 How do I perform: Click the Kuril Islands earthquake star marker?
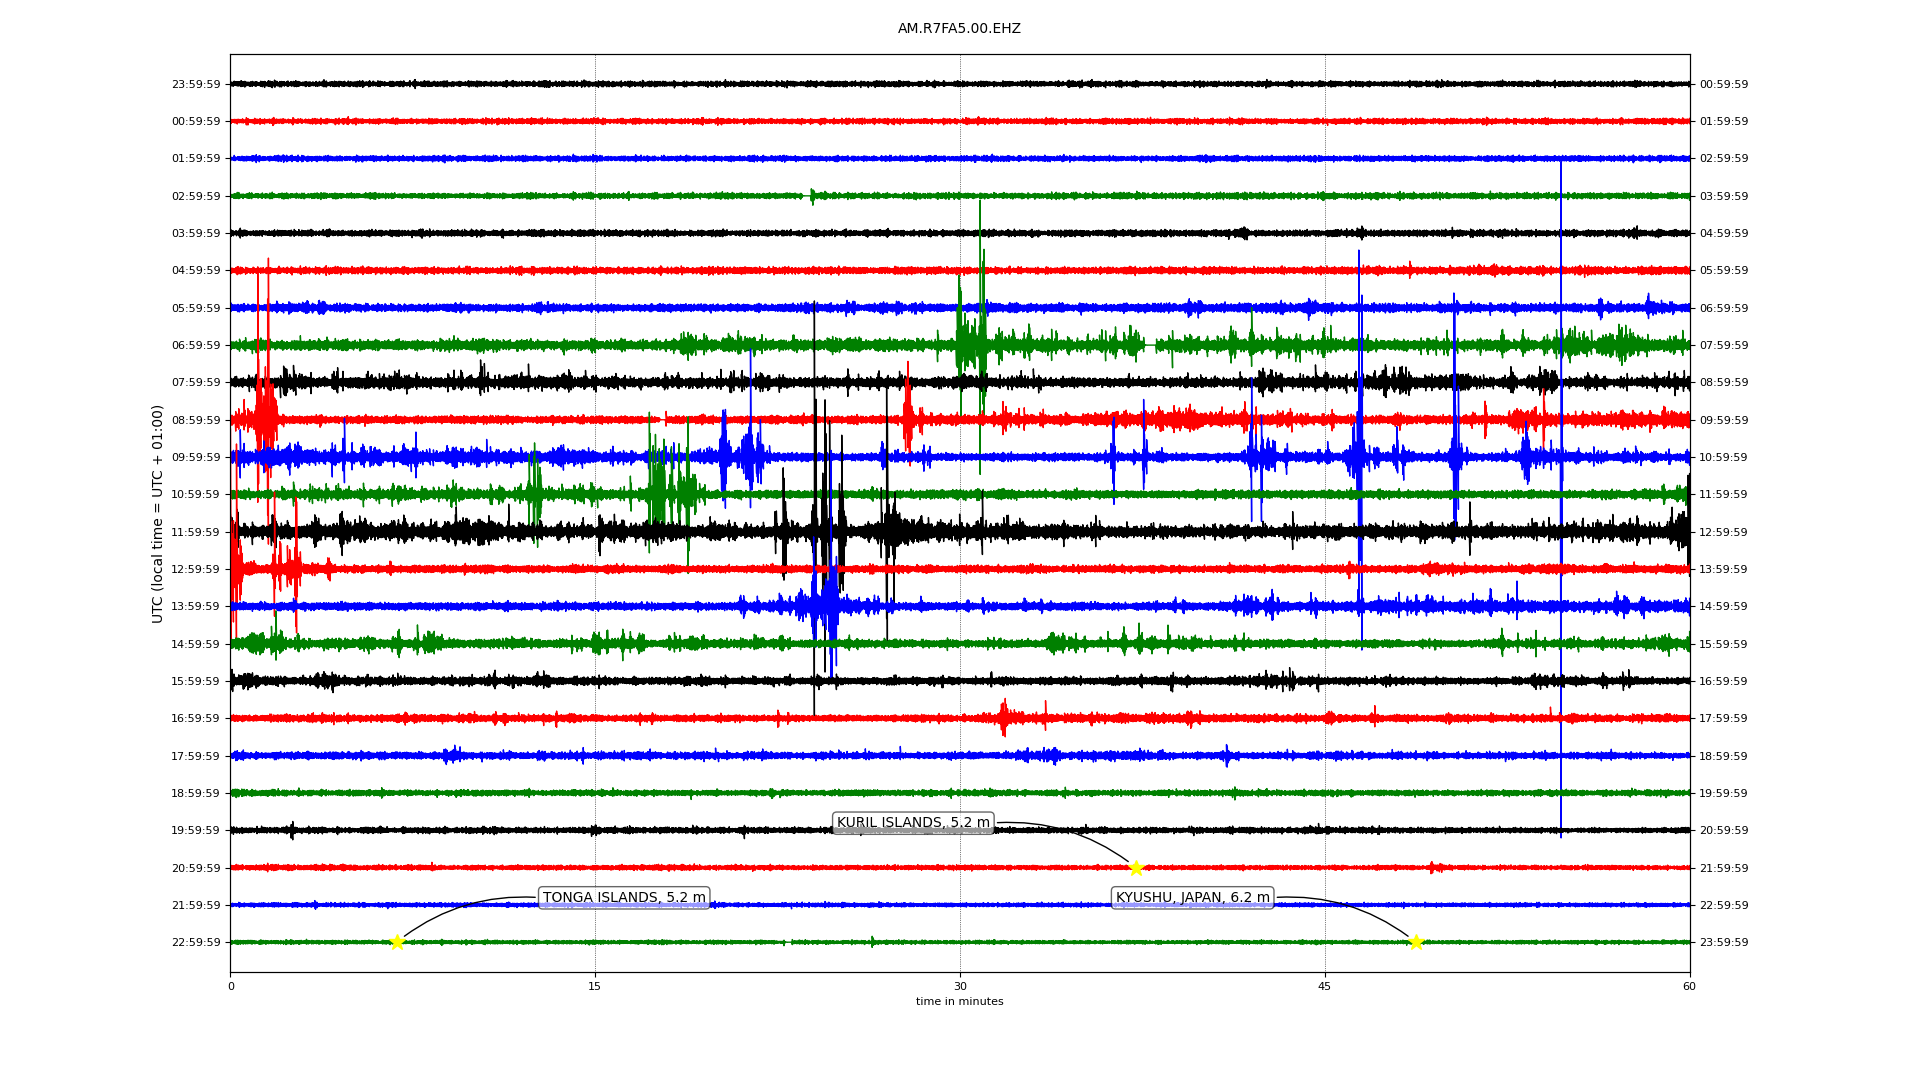click(x=1136, y=868)
